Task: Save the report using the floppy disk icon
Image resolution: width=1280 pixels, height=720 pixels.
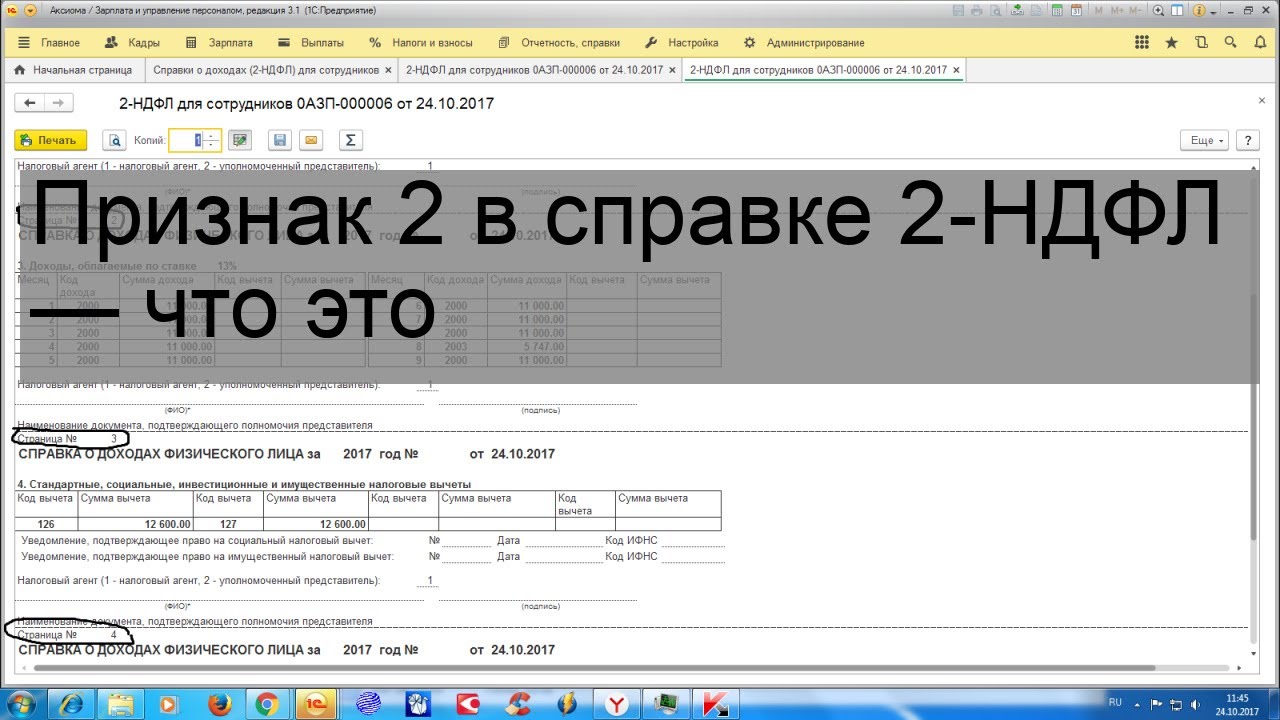Action: pos(280,140)
